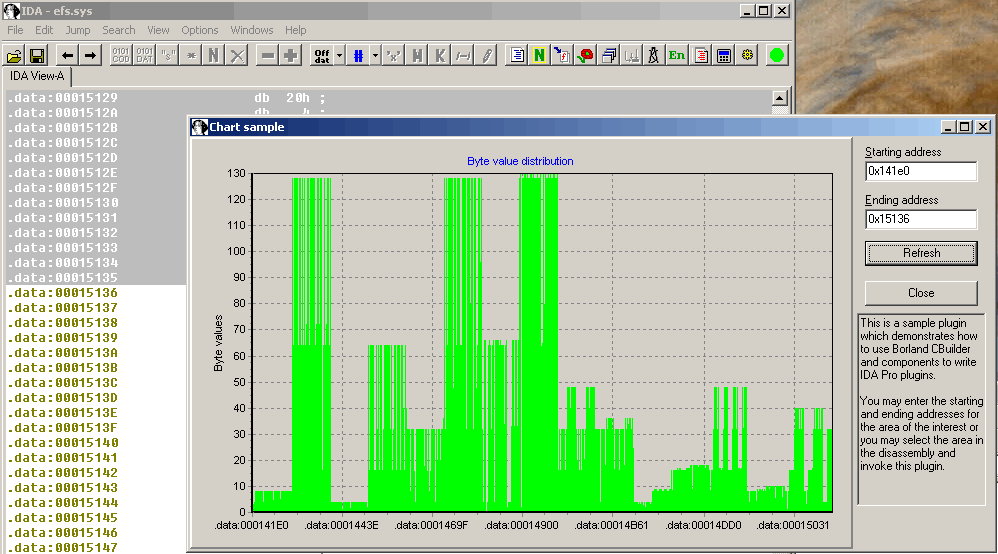Click the yellow 'N' names icon
Image resolution: width=998 pixels, height=554 pixels.
[539, 55]
